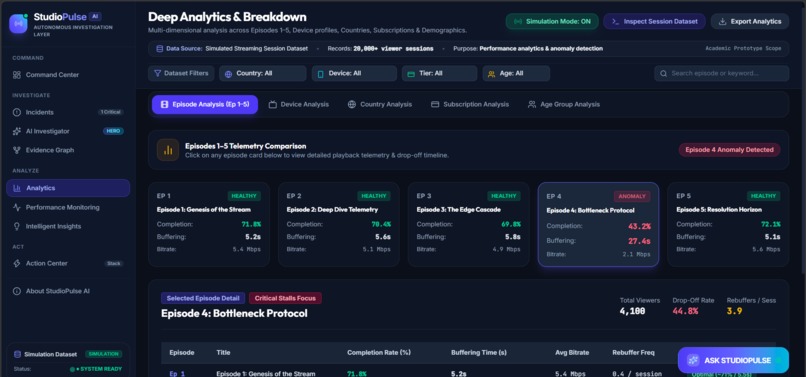Click the Data Source database icon
Viewport: 806px width, 377px height.
pos(159,49)
